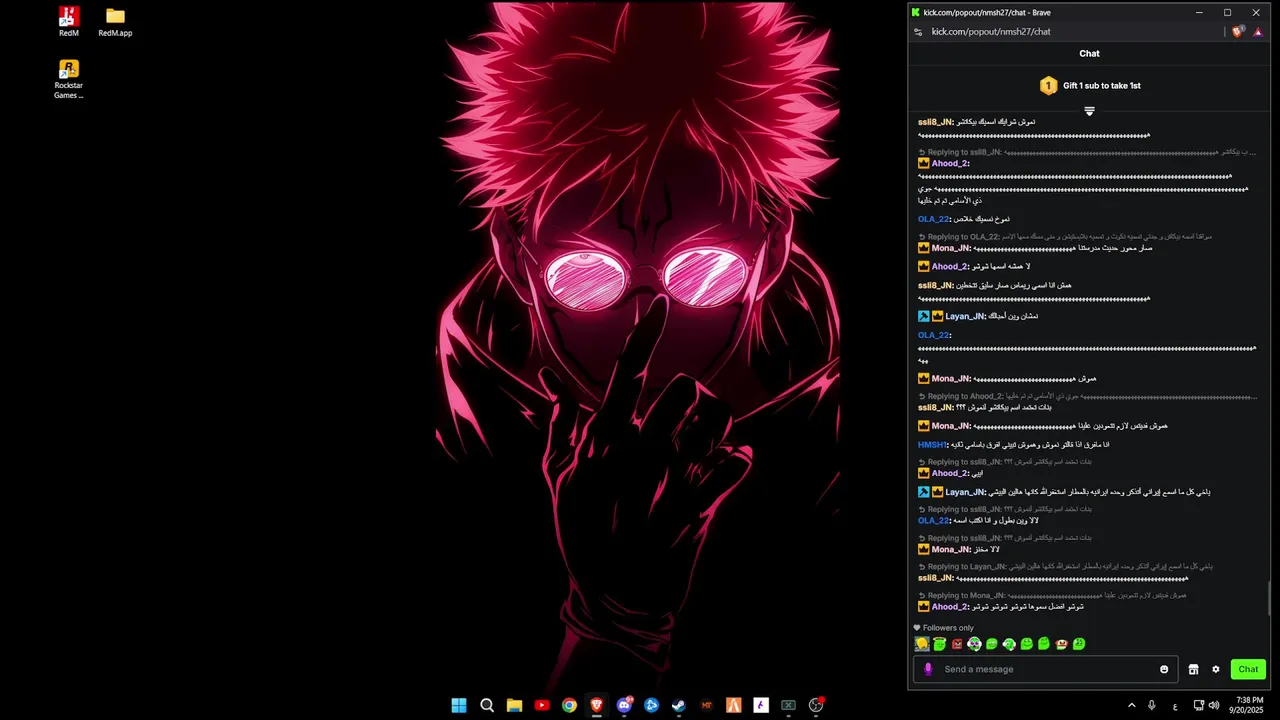This screenshot has width=1280, height=720.
Task: Open Discord from the taskbar
Action: (x=625, y=705)
